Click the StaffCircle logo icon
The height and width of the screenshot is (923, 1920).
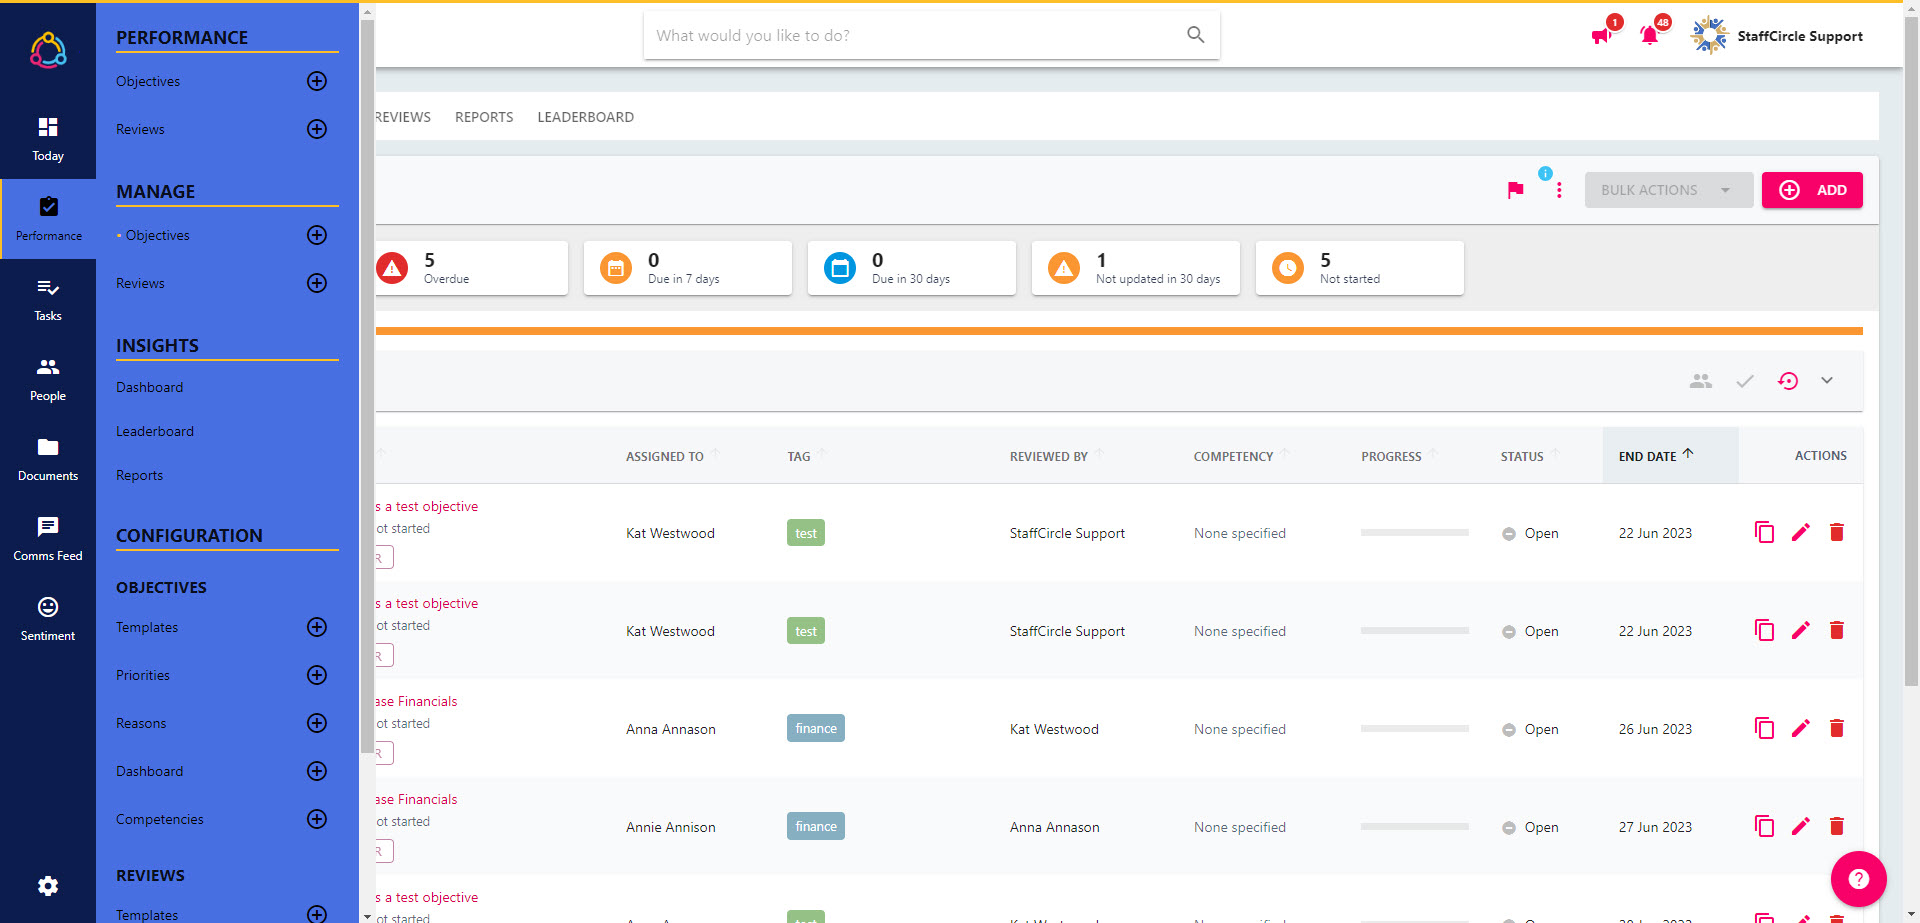click(48, 49)
